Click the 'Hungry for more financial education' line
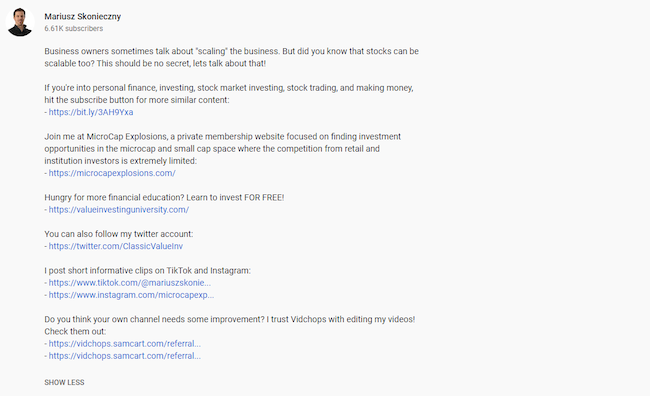The width and height of the screenshot is (650, 396). coord(164,197)
